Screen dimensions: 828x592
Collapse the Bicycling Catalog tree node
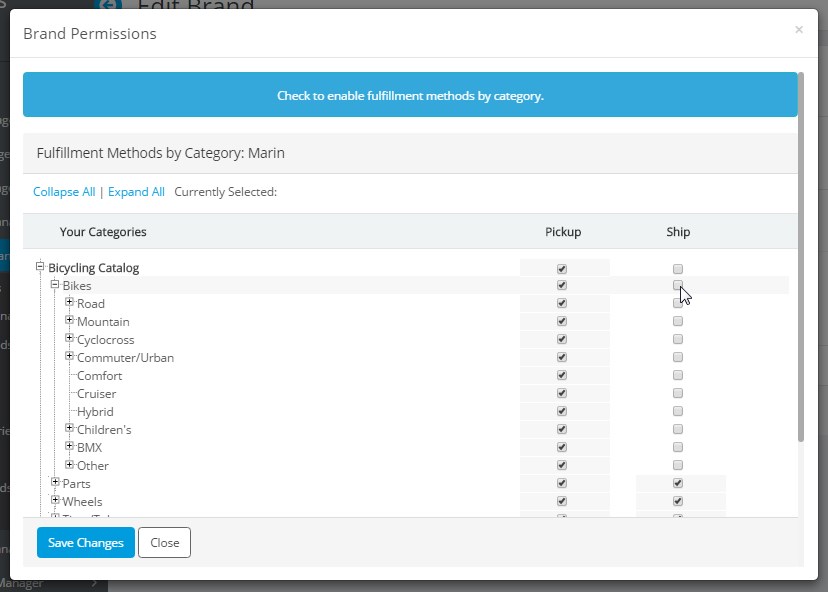[41, 267]
